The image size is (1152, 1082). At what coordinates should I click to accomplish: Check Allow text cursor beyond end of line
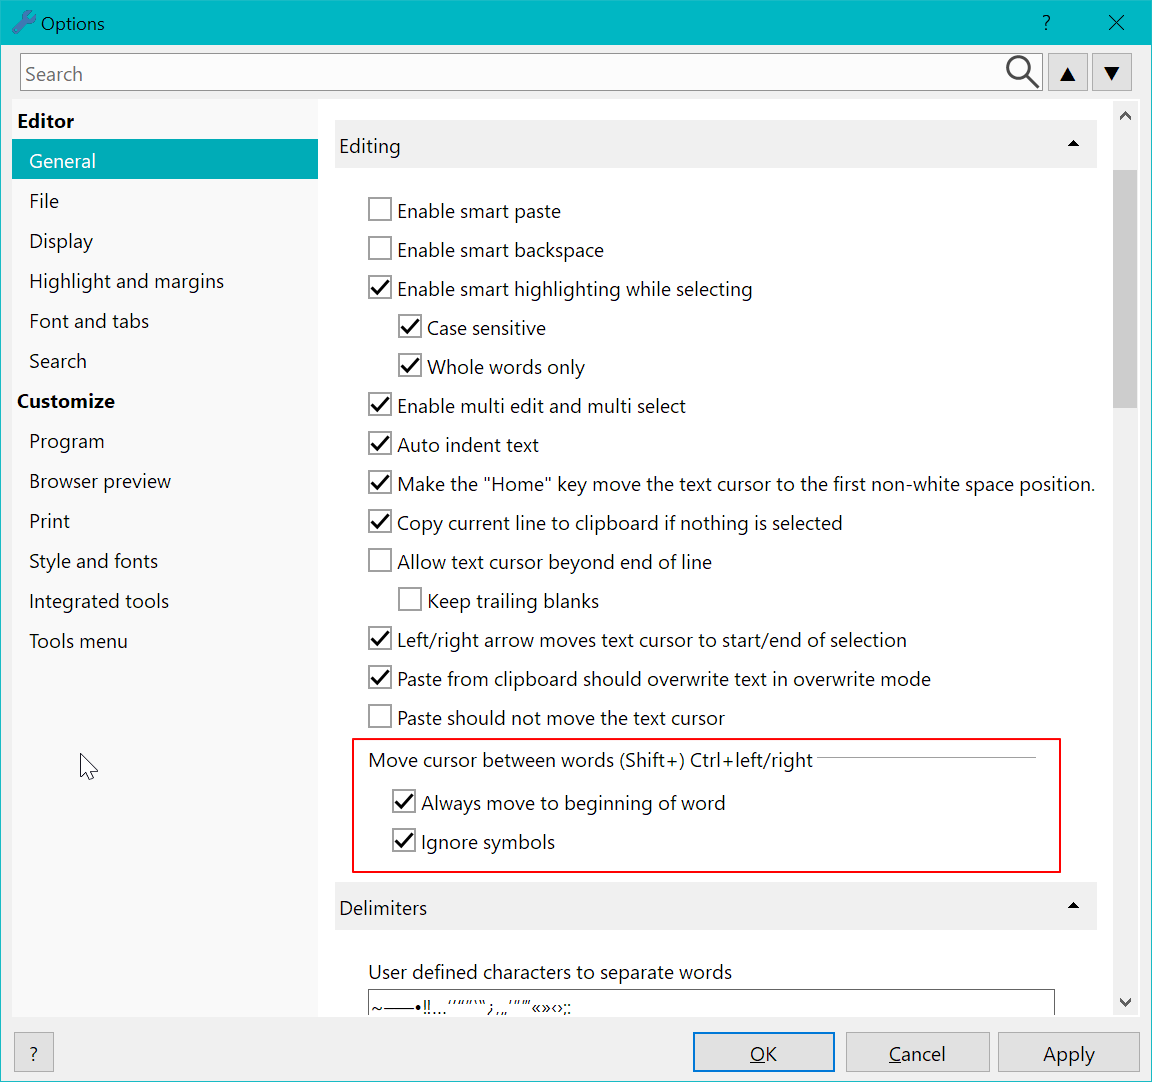tap(380, 561)
